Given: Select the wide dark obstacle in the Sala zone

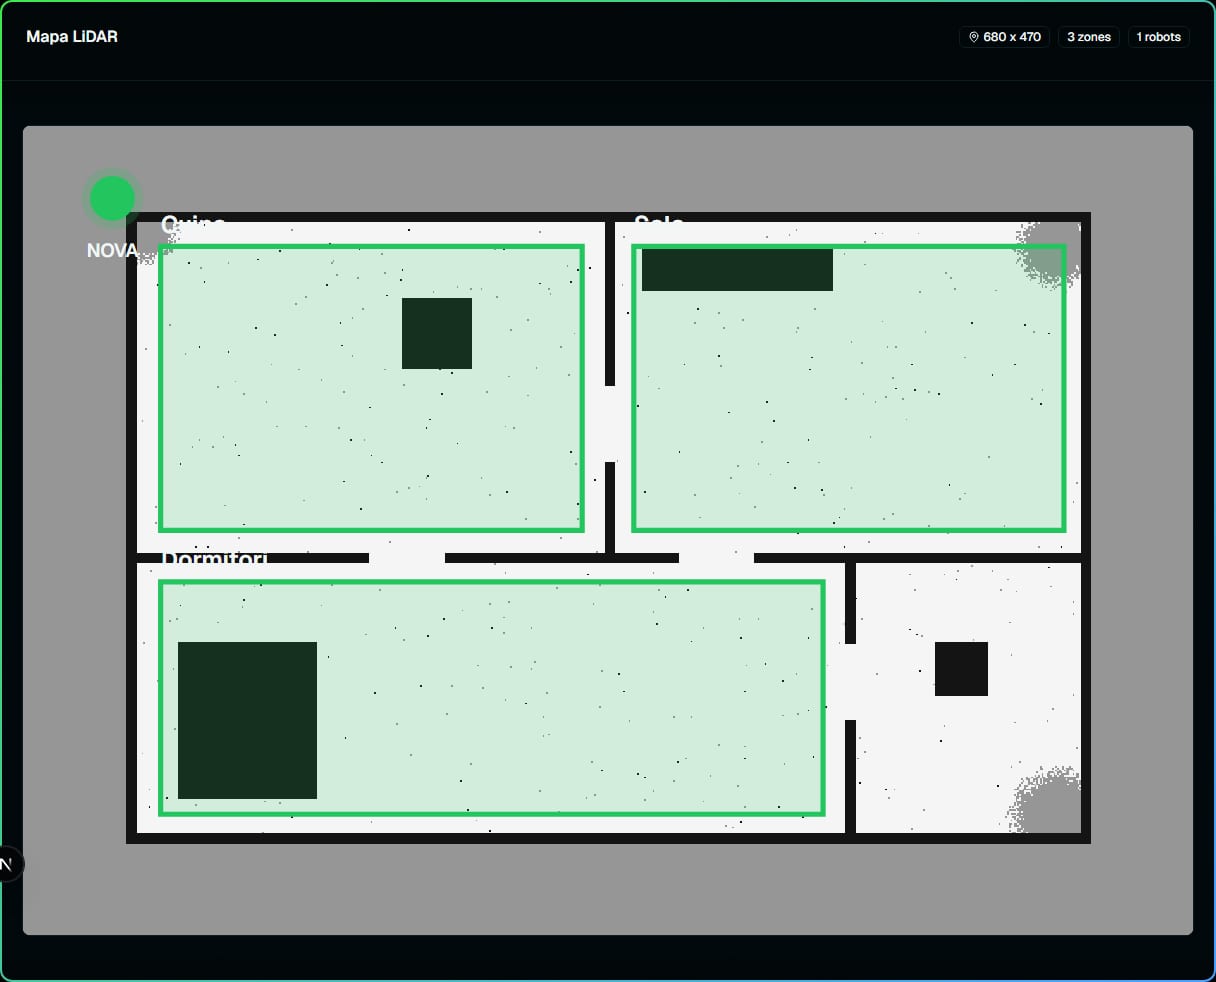Looking at the screenshot, I should pos(737,270).
